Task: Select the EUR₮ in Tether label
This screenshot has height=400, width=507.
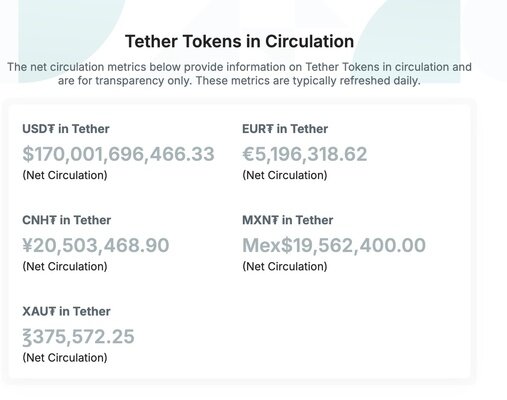Action: [285, 129]
